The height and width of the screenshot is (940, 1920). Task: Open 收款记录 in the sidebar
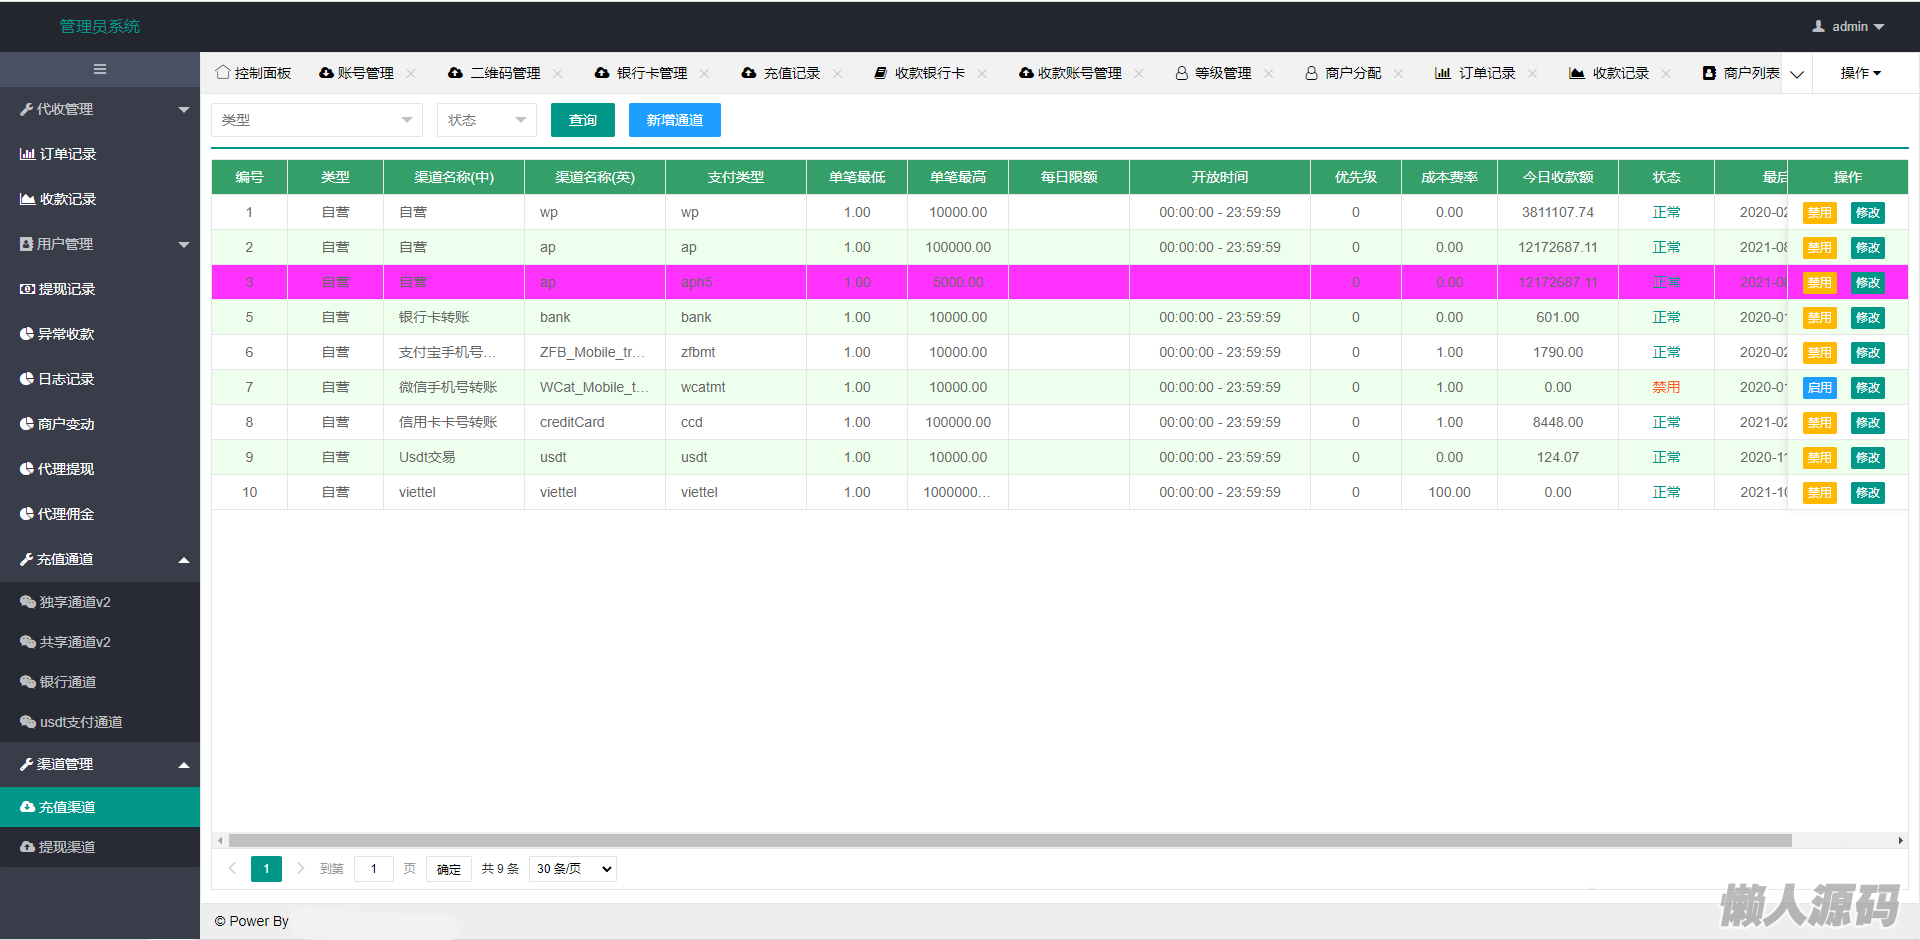click(67, 199)
